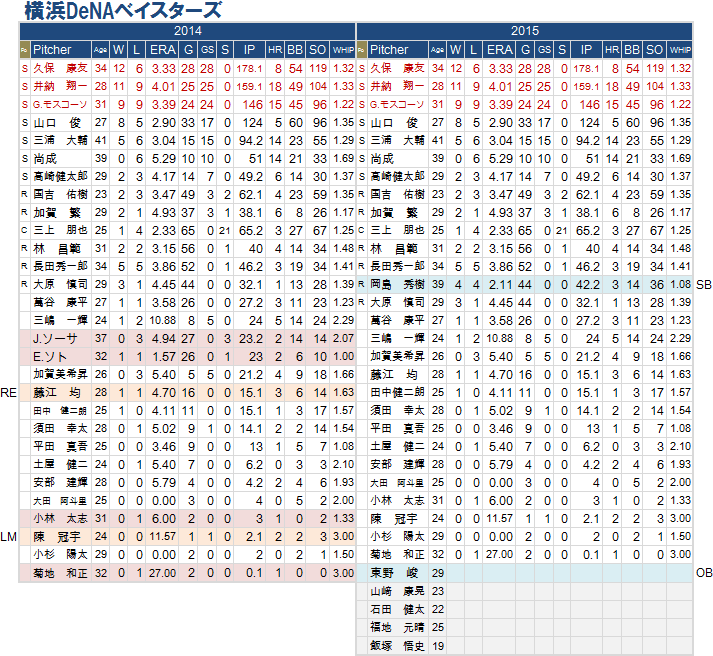Image resolution: width=713 pixels, height=656 pixels.
Task: Click the IP column header in 2014 table
Action: tap(249, 50)
